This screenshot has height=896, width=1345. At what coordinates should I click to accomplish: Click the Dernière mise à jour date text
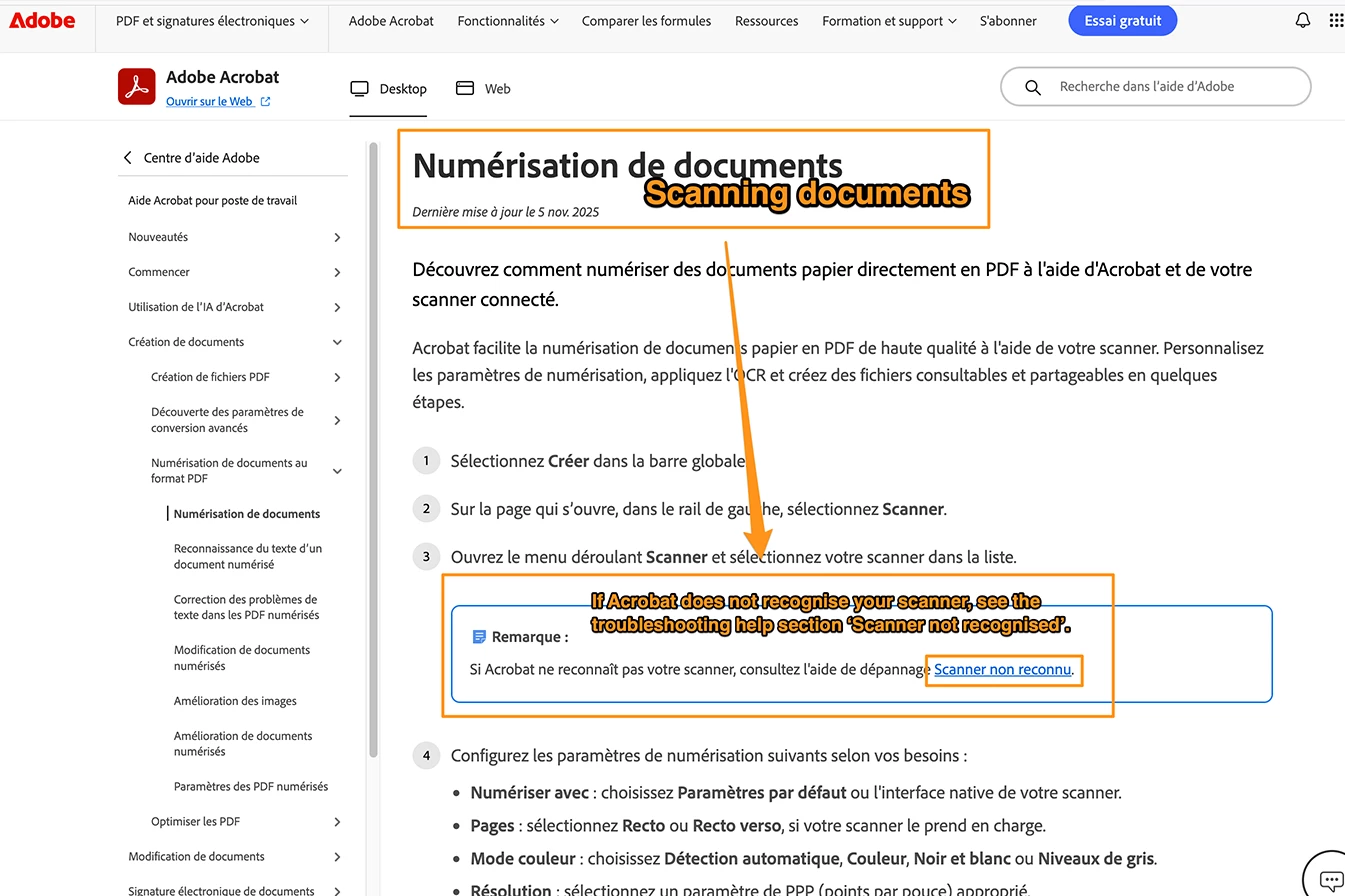506,212
